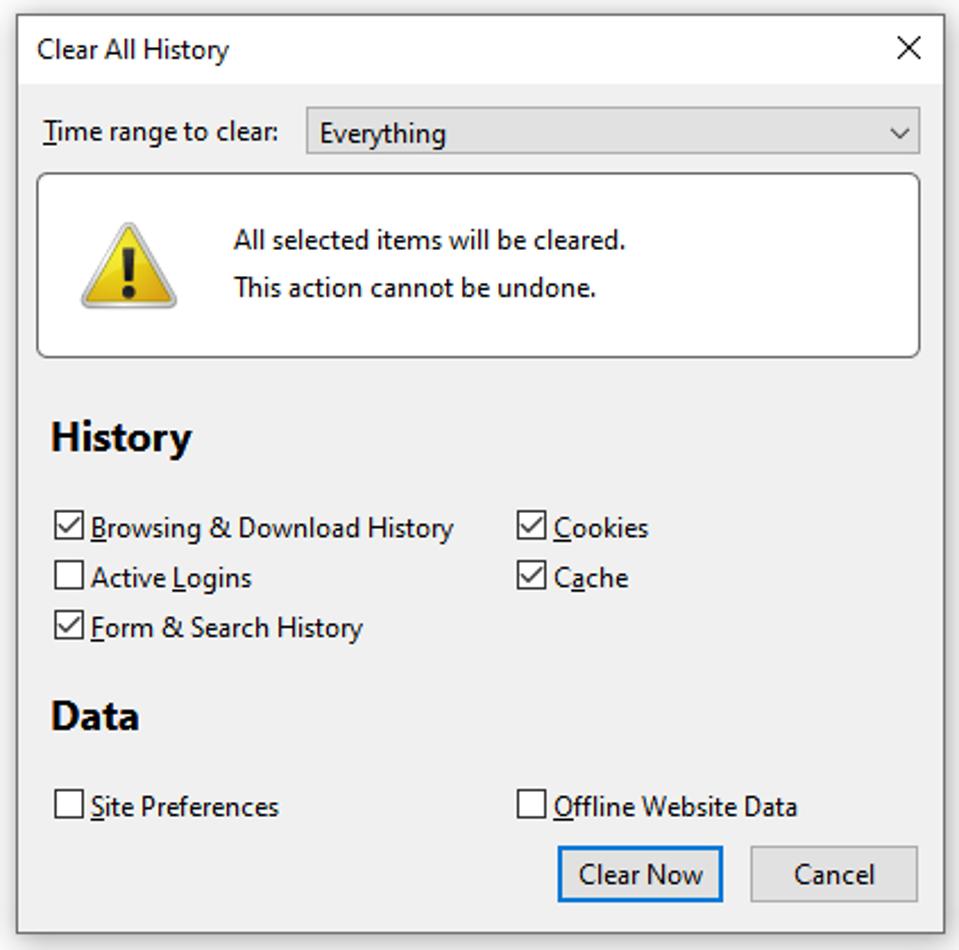Click the yellow warning triangle icon
This screenshot has height=950, width=959.
(129, 266)
